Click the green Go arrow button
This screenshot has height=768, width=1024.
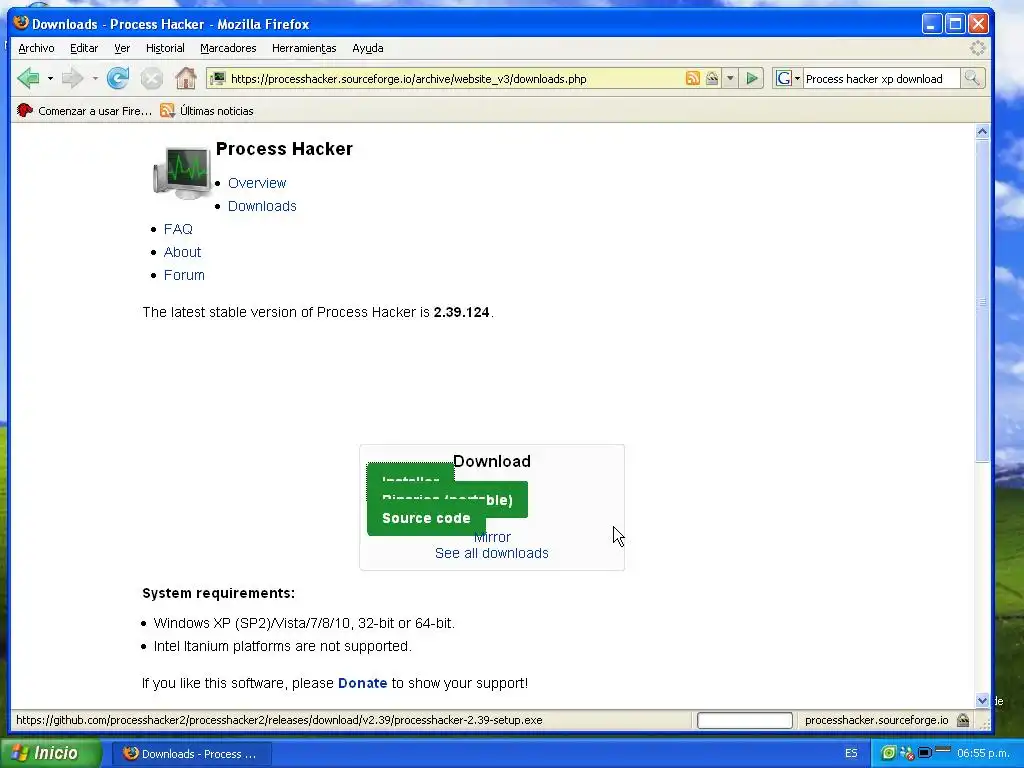[x=752, y=78]
